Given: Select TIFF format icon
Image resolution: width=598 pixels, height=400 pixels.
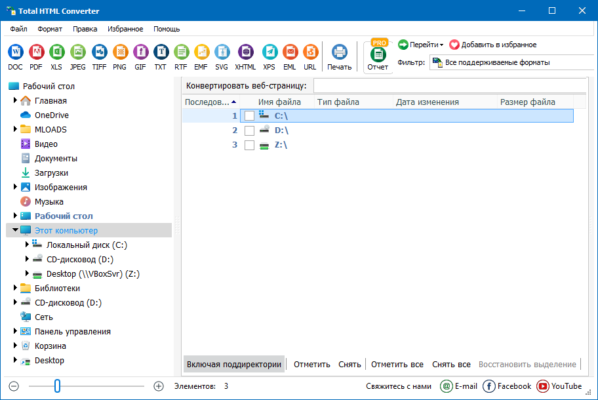Looking at the screenshot, I should pyautogui.click(x=99, y=52).
